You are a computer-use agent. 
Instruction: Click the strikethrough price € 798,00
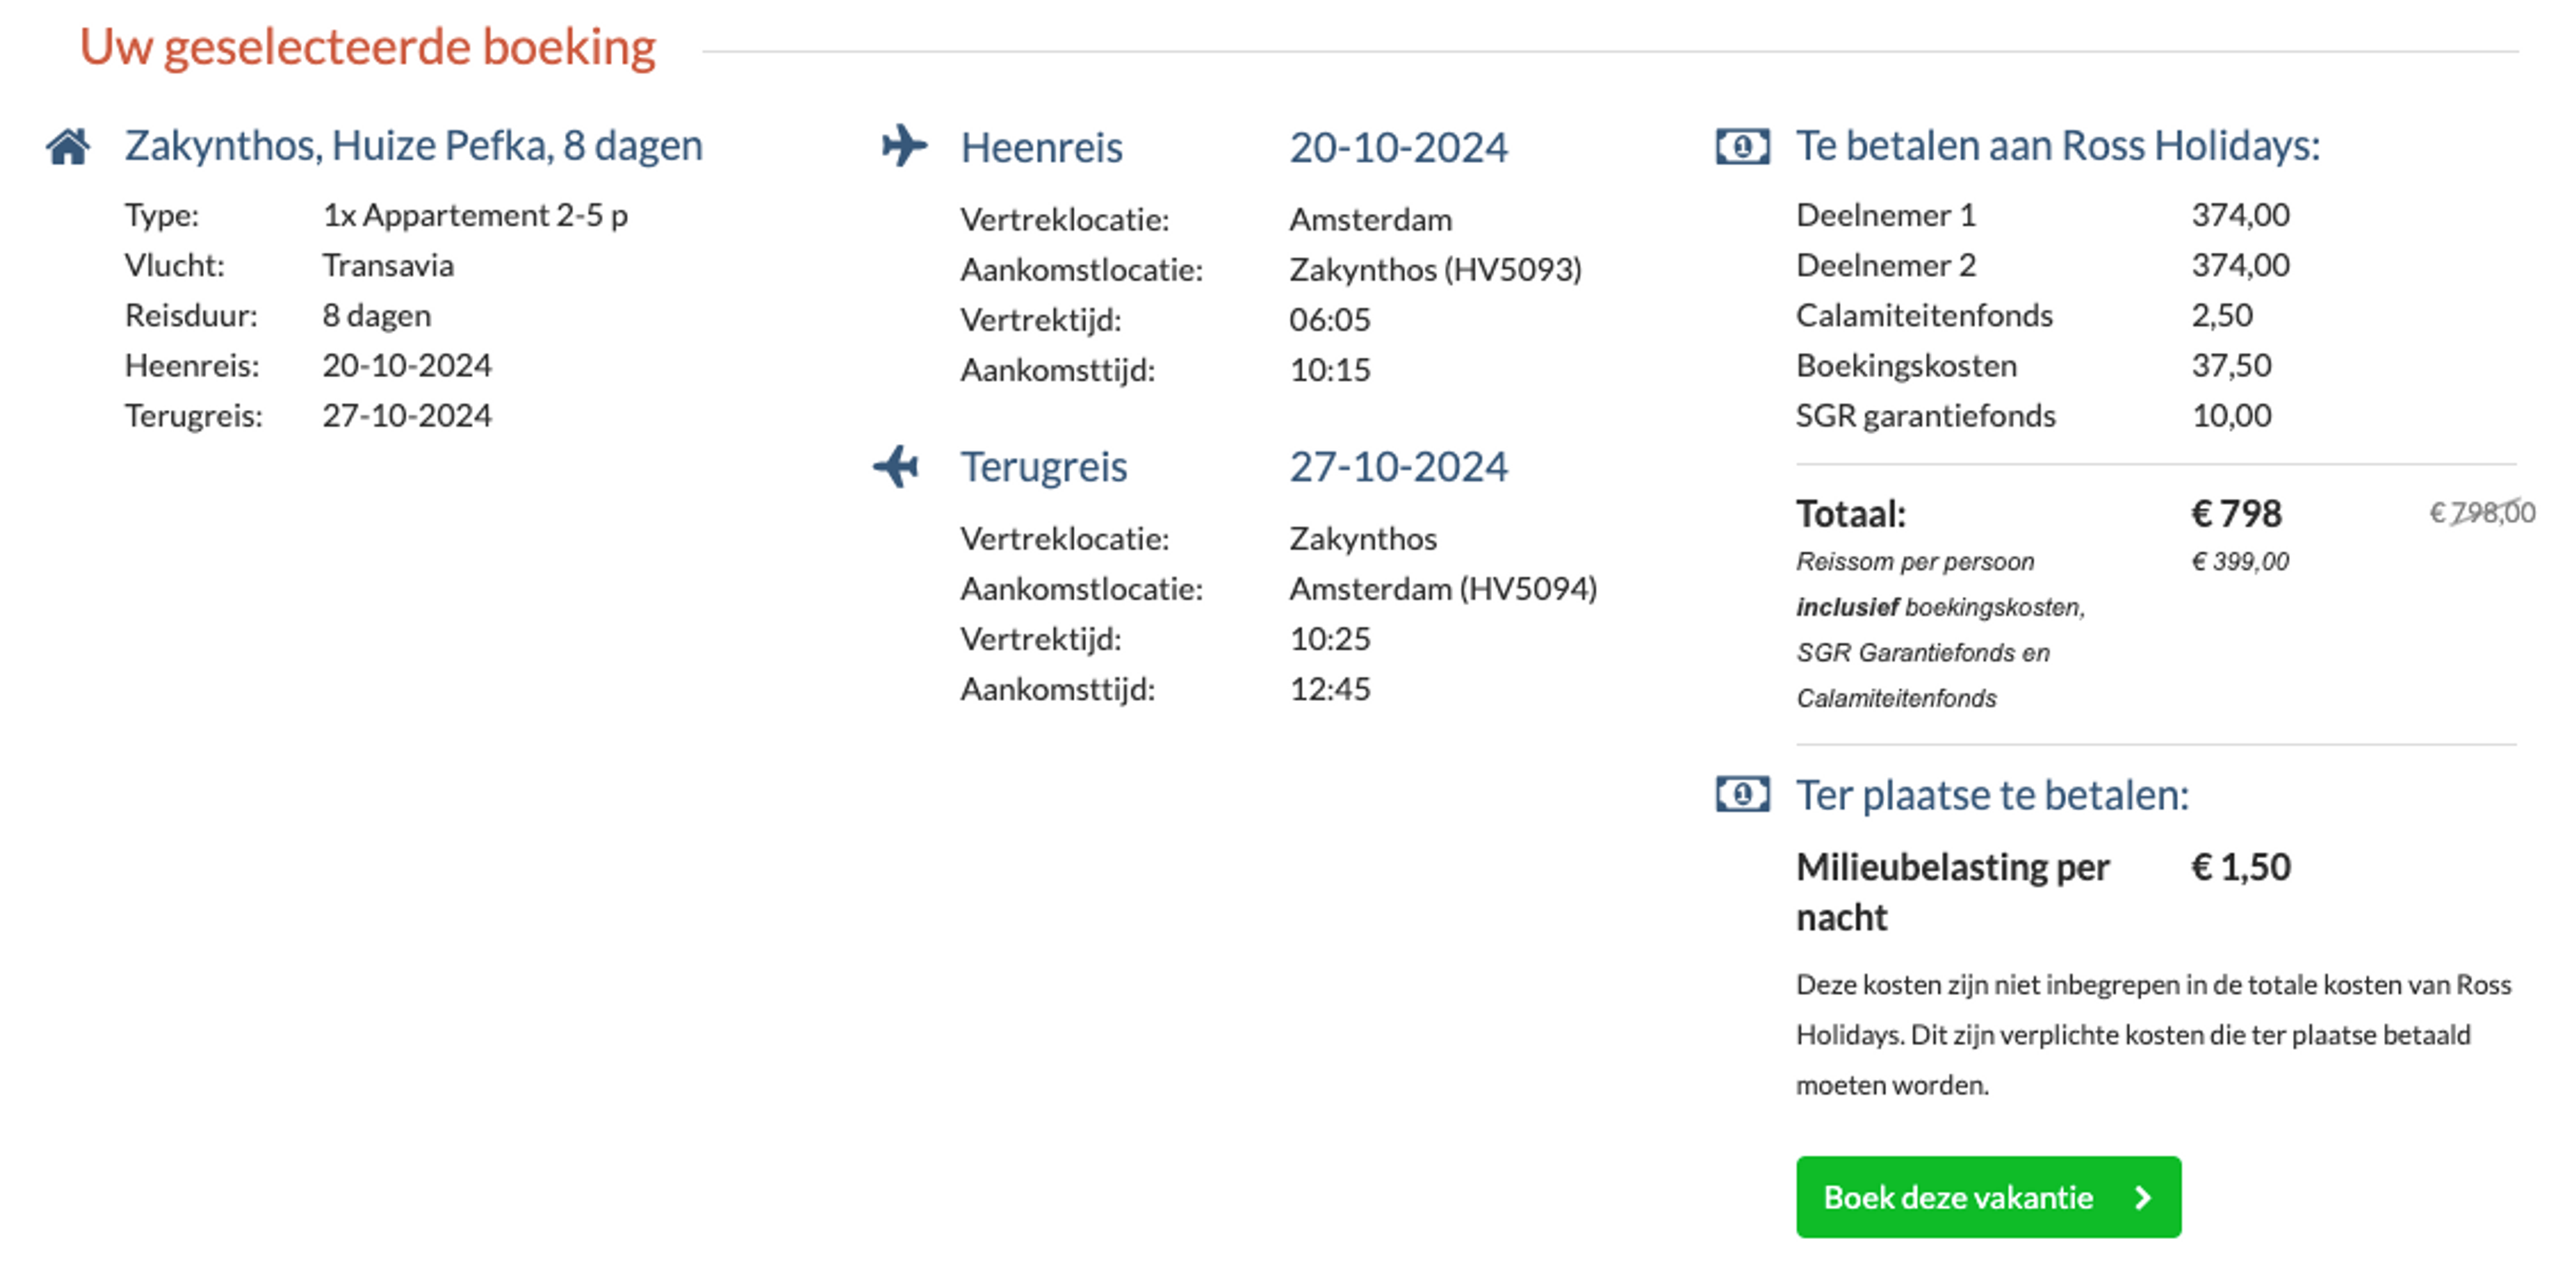click(x=2482, y=512)
